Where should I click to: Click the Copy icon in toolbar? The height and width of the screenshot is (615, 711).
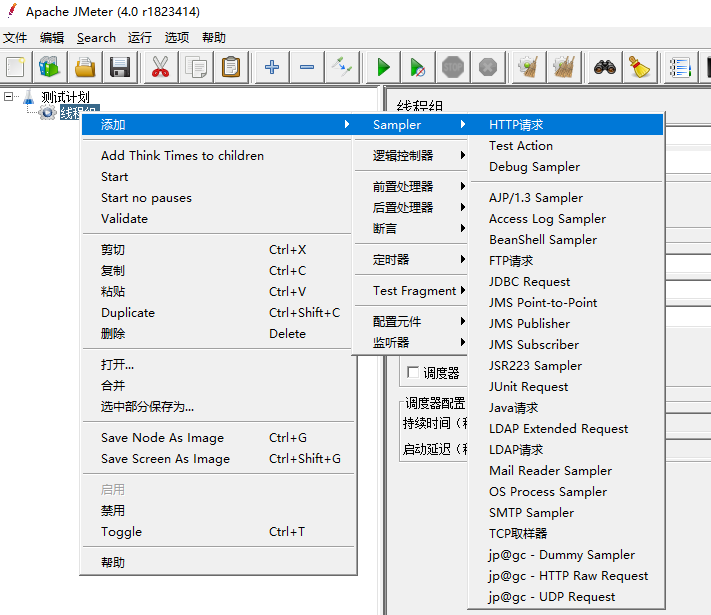point(195,68)
